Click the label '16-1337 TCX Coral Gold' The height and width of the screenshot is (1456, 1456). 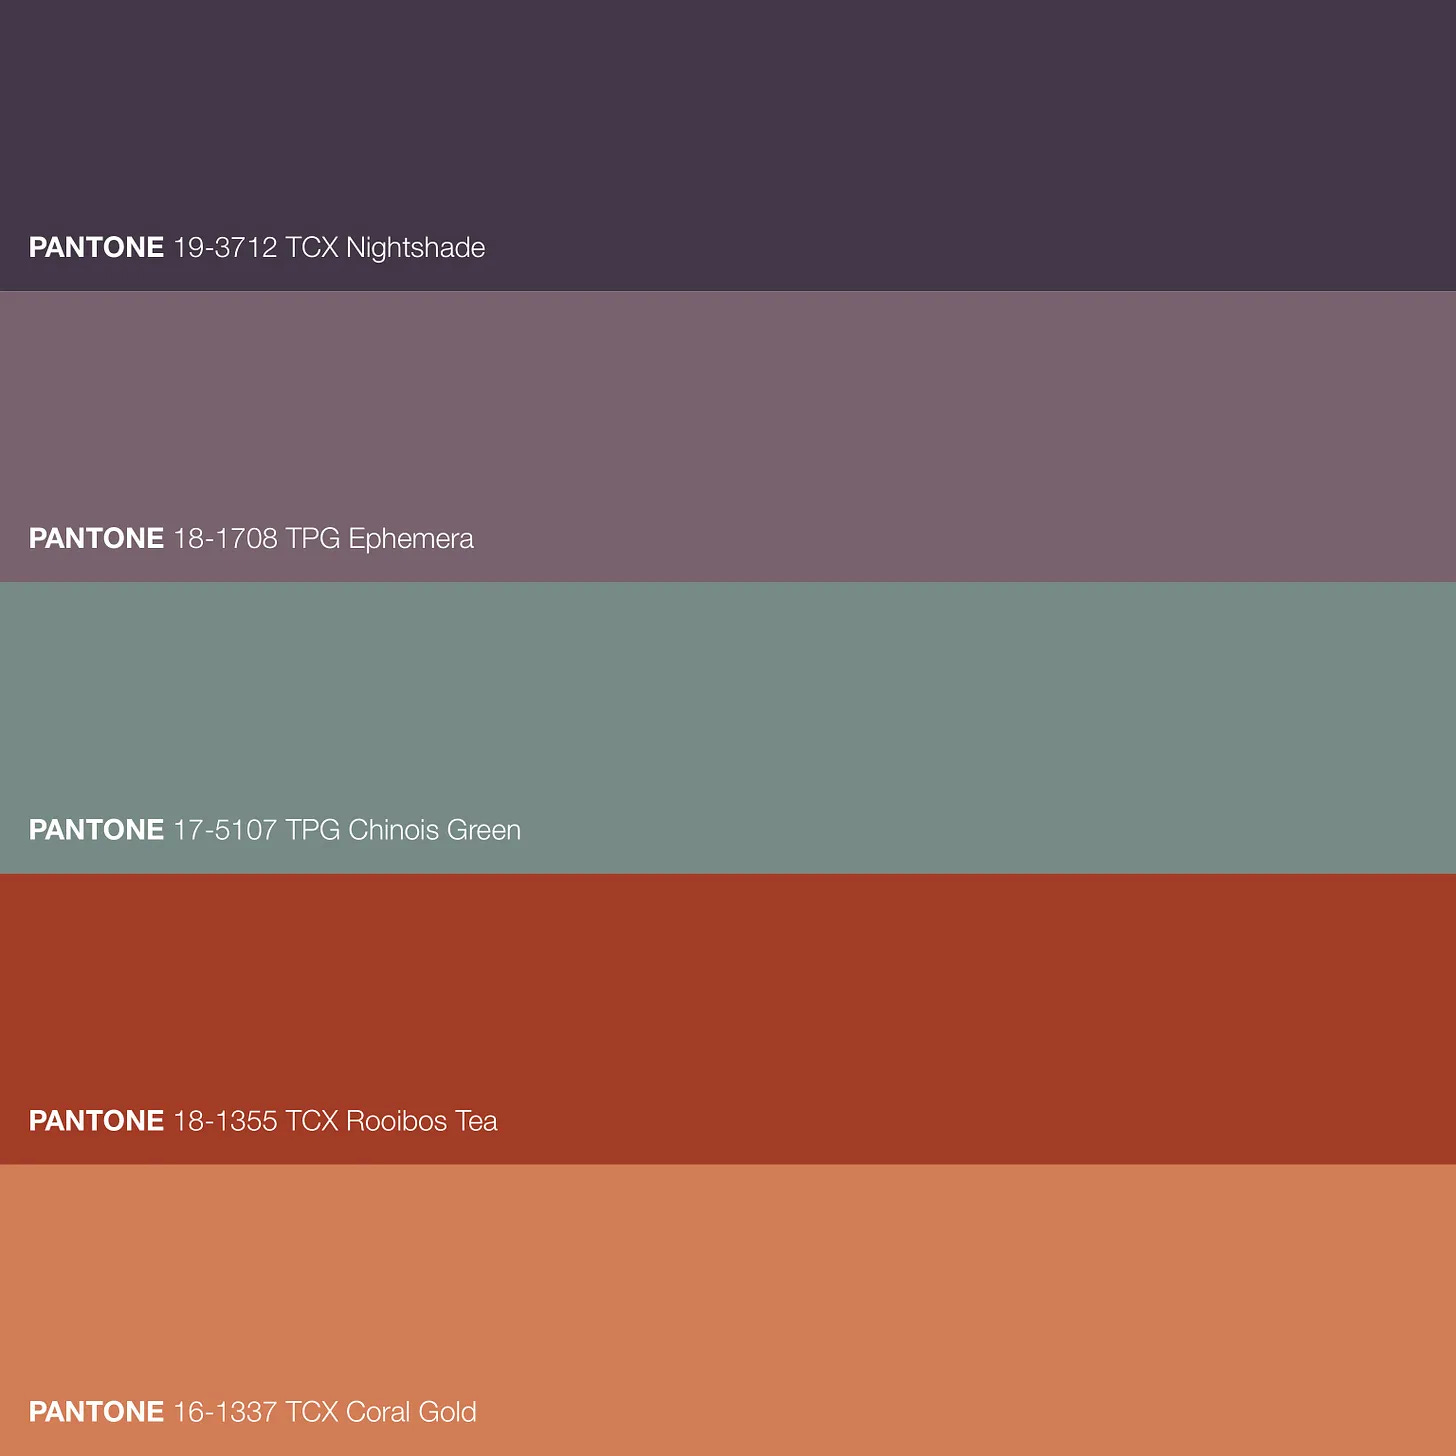325,1412
